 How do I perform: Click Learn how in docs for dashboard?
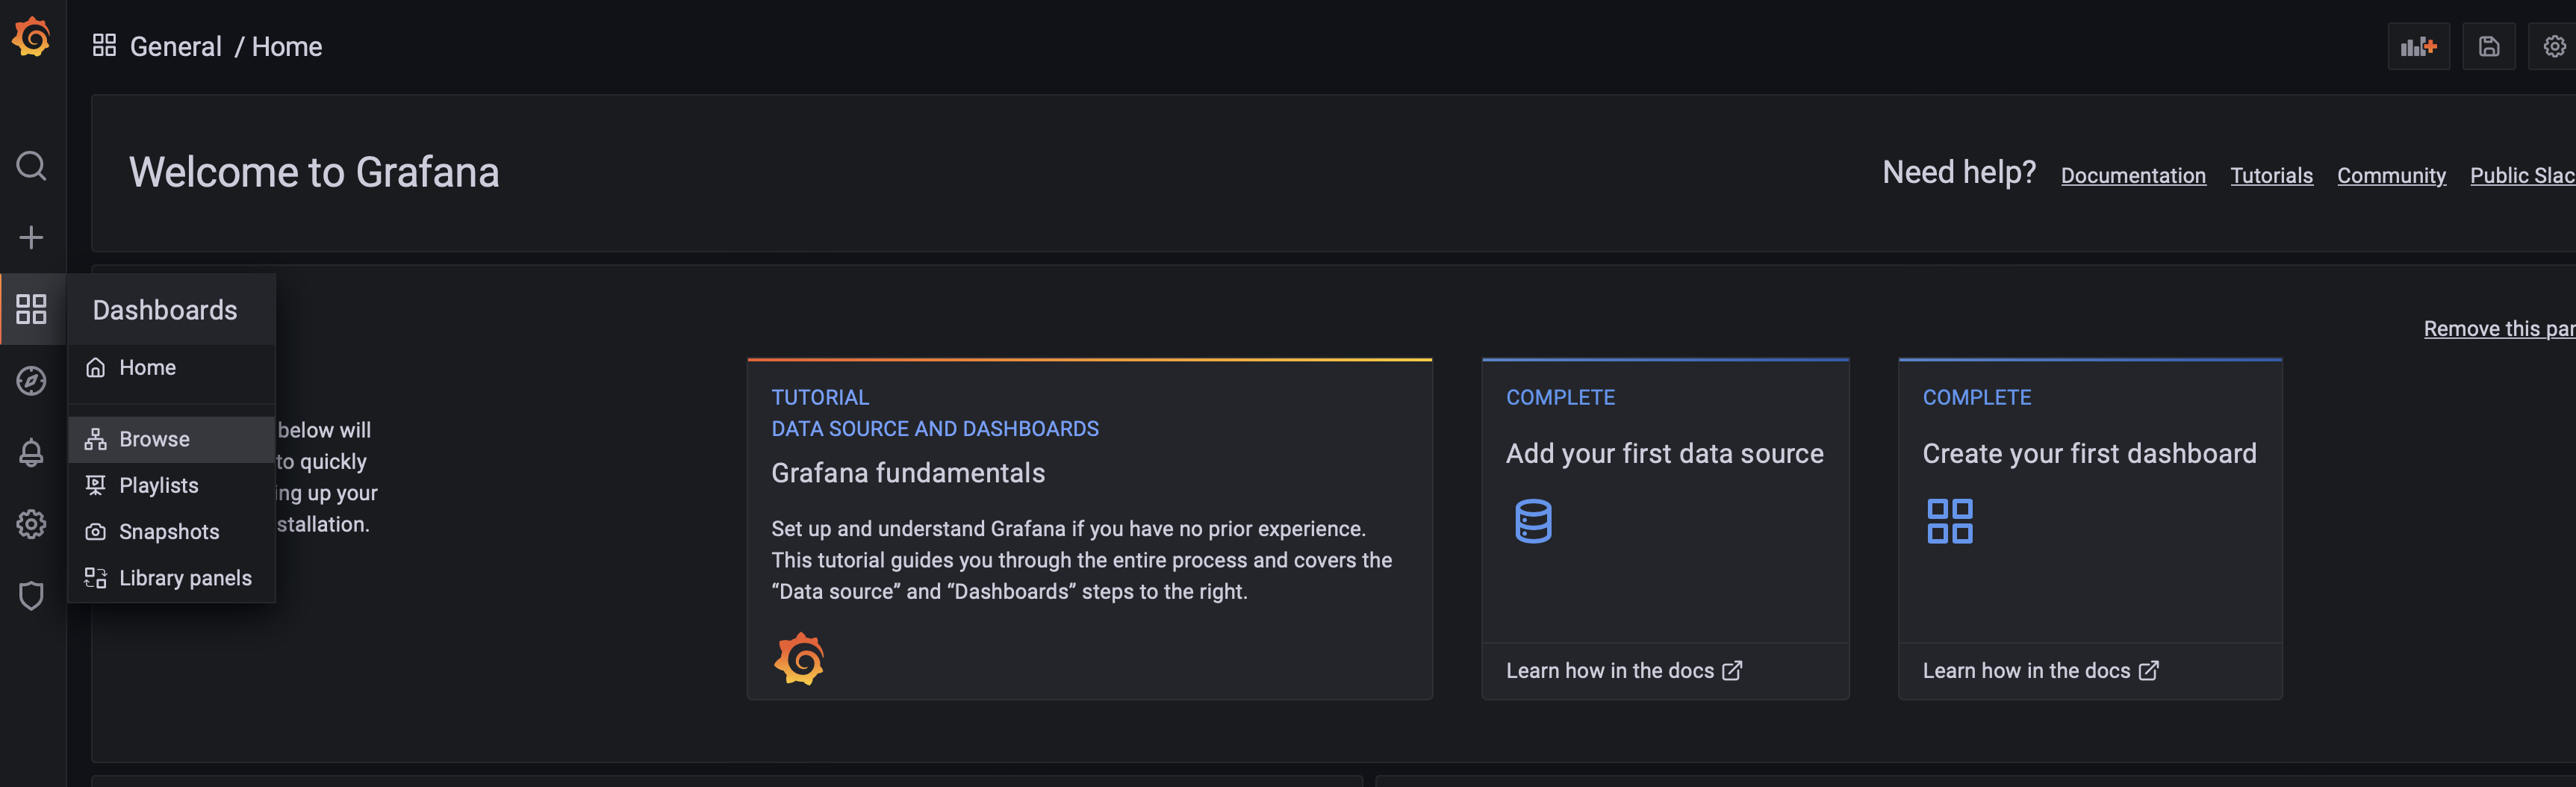2040,671
